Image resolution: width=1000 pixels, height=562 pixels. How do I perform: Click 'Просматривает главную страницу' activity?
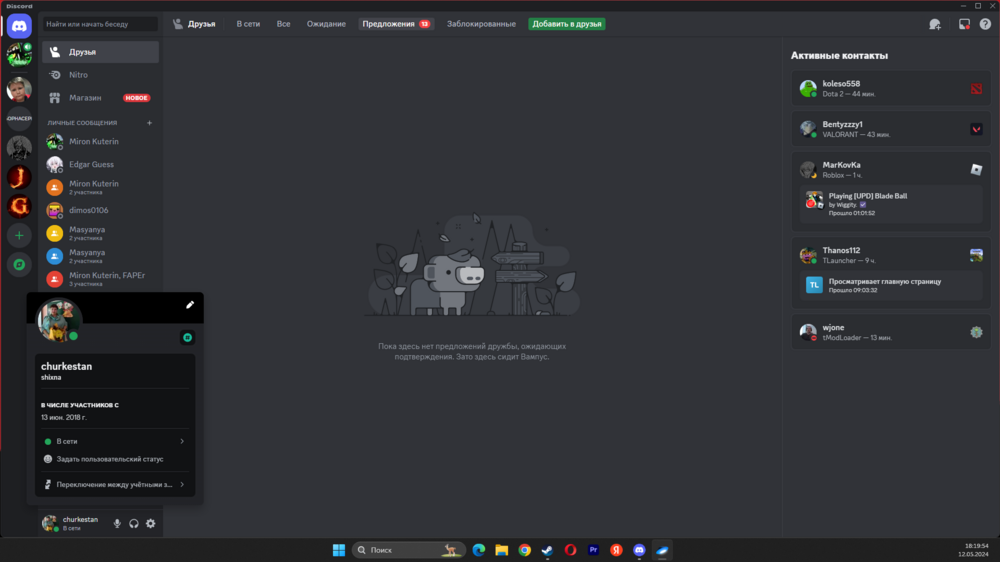[x=891, y=285]
